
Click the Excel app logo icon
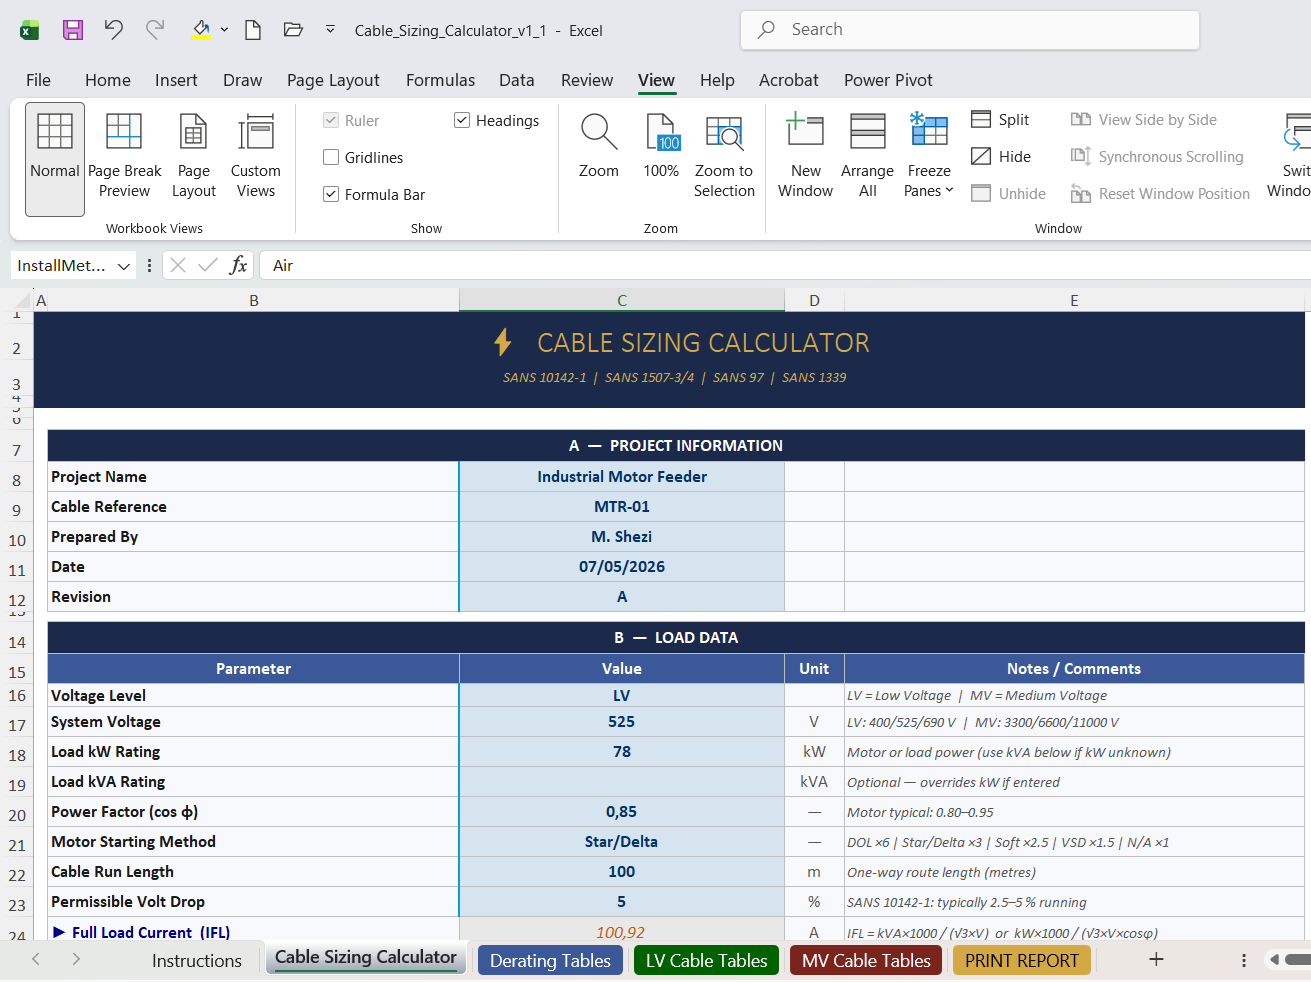click(x=30, y=31)
